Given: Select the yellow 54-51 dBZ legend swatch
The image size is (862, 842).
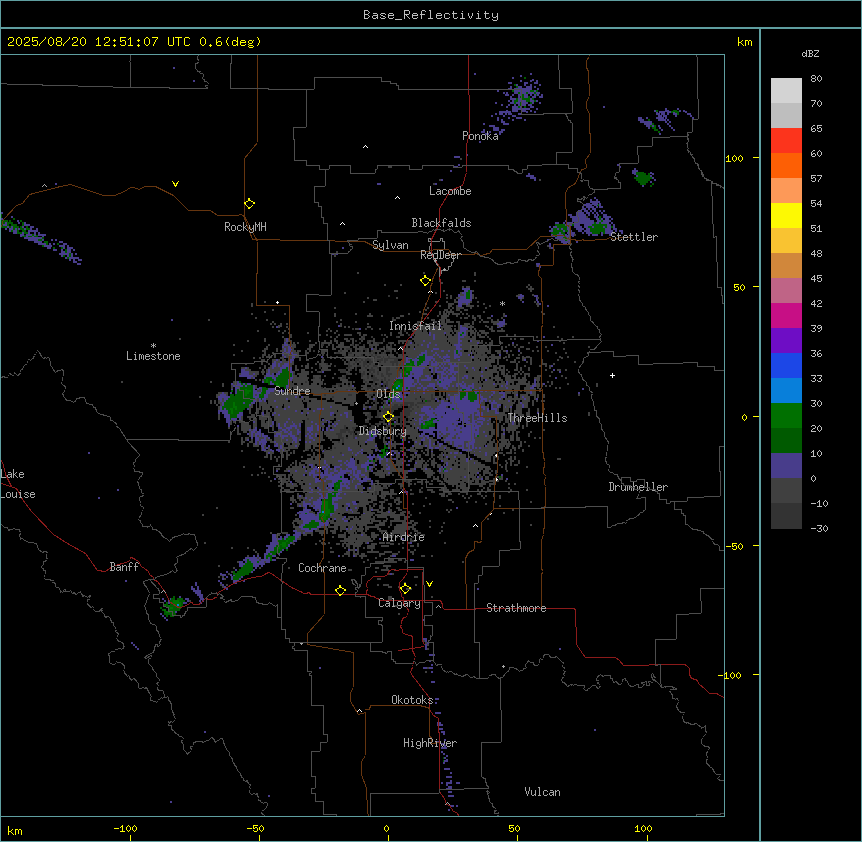Looking at the screenshot, I should tap(786, 215).
